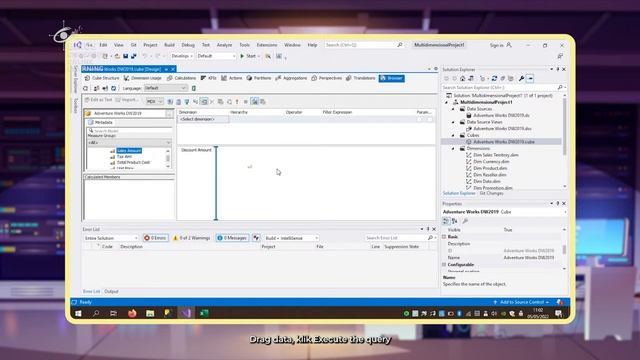
Task: Toggle the Warnings filter in Error List
Action: point(191,238)
